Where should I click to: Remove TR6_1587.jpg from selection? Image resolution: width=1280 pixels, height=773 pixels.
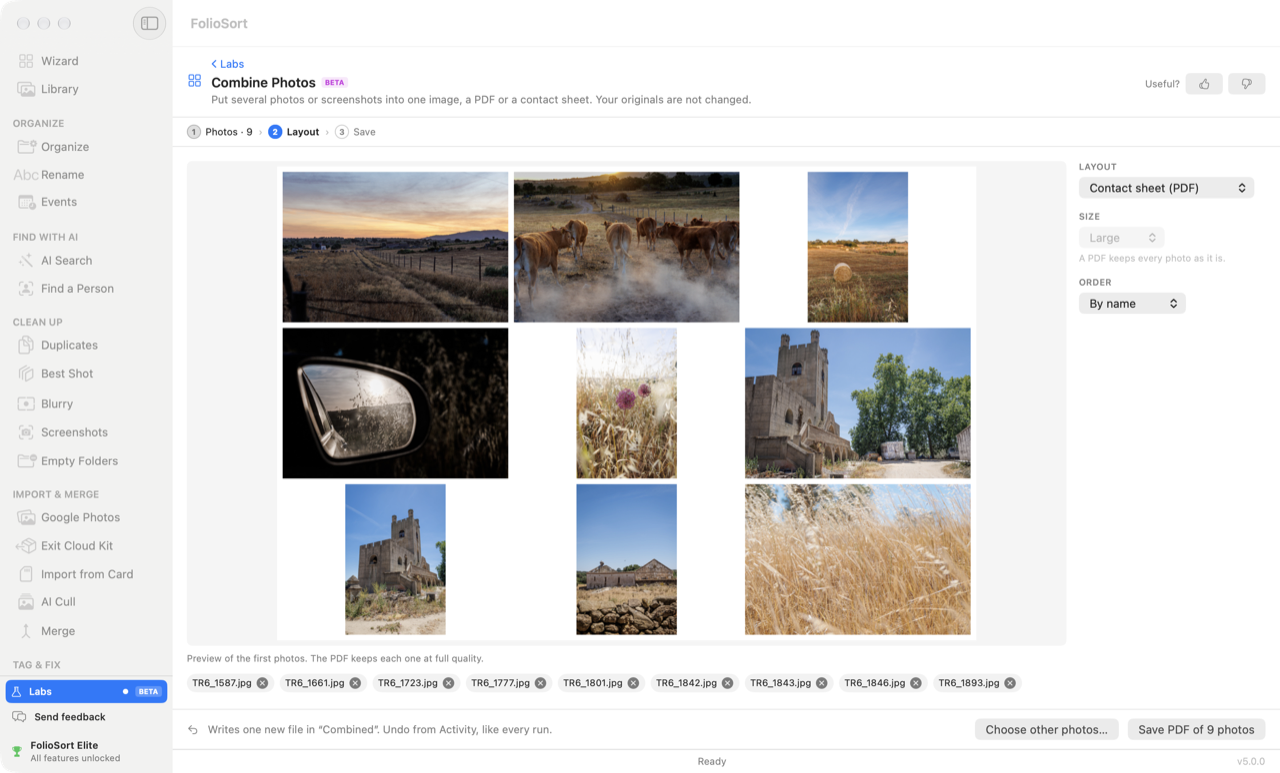(262, 683)
